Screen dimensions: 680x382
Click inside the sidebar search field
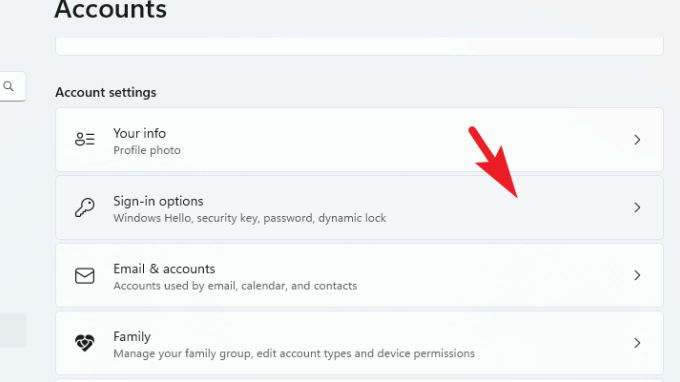[x=12, y=86]
